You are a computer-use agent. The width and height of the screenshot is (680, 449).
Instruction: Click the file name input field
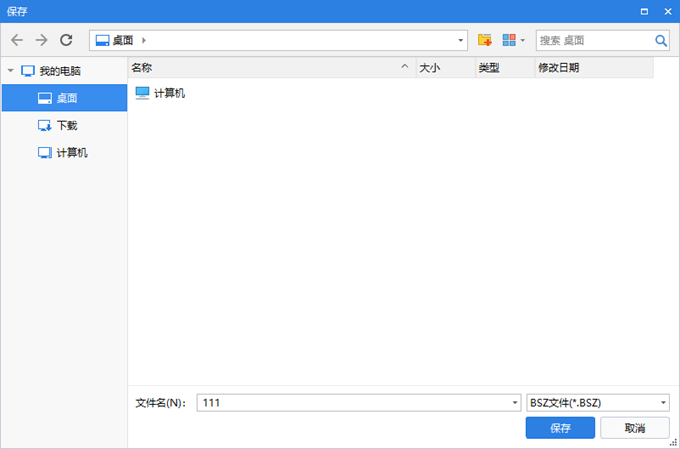coord(350,402)
